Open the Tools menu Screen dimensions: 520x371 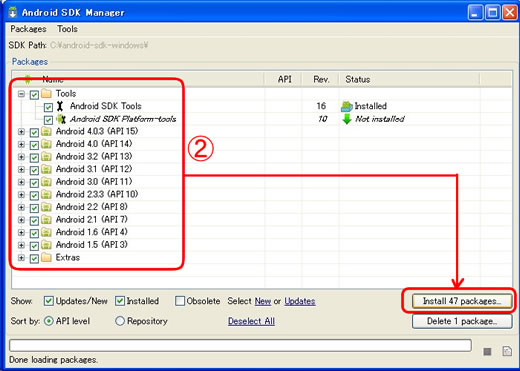pyautogui.click(x=67, y=29)
